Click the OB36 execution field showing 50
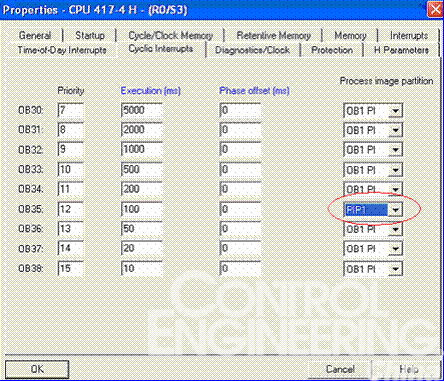 point(142,229)
